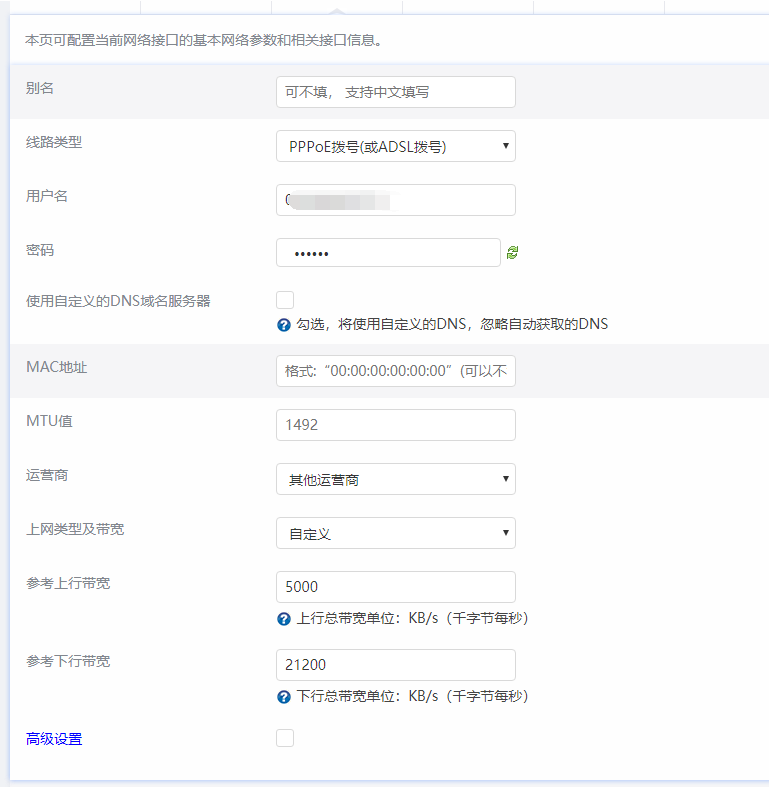Select the 密码 password field
This screenshot has width=769, height=787.
[387, 253]
